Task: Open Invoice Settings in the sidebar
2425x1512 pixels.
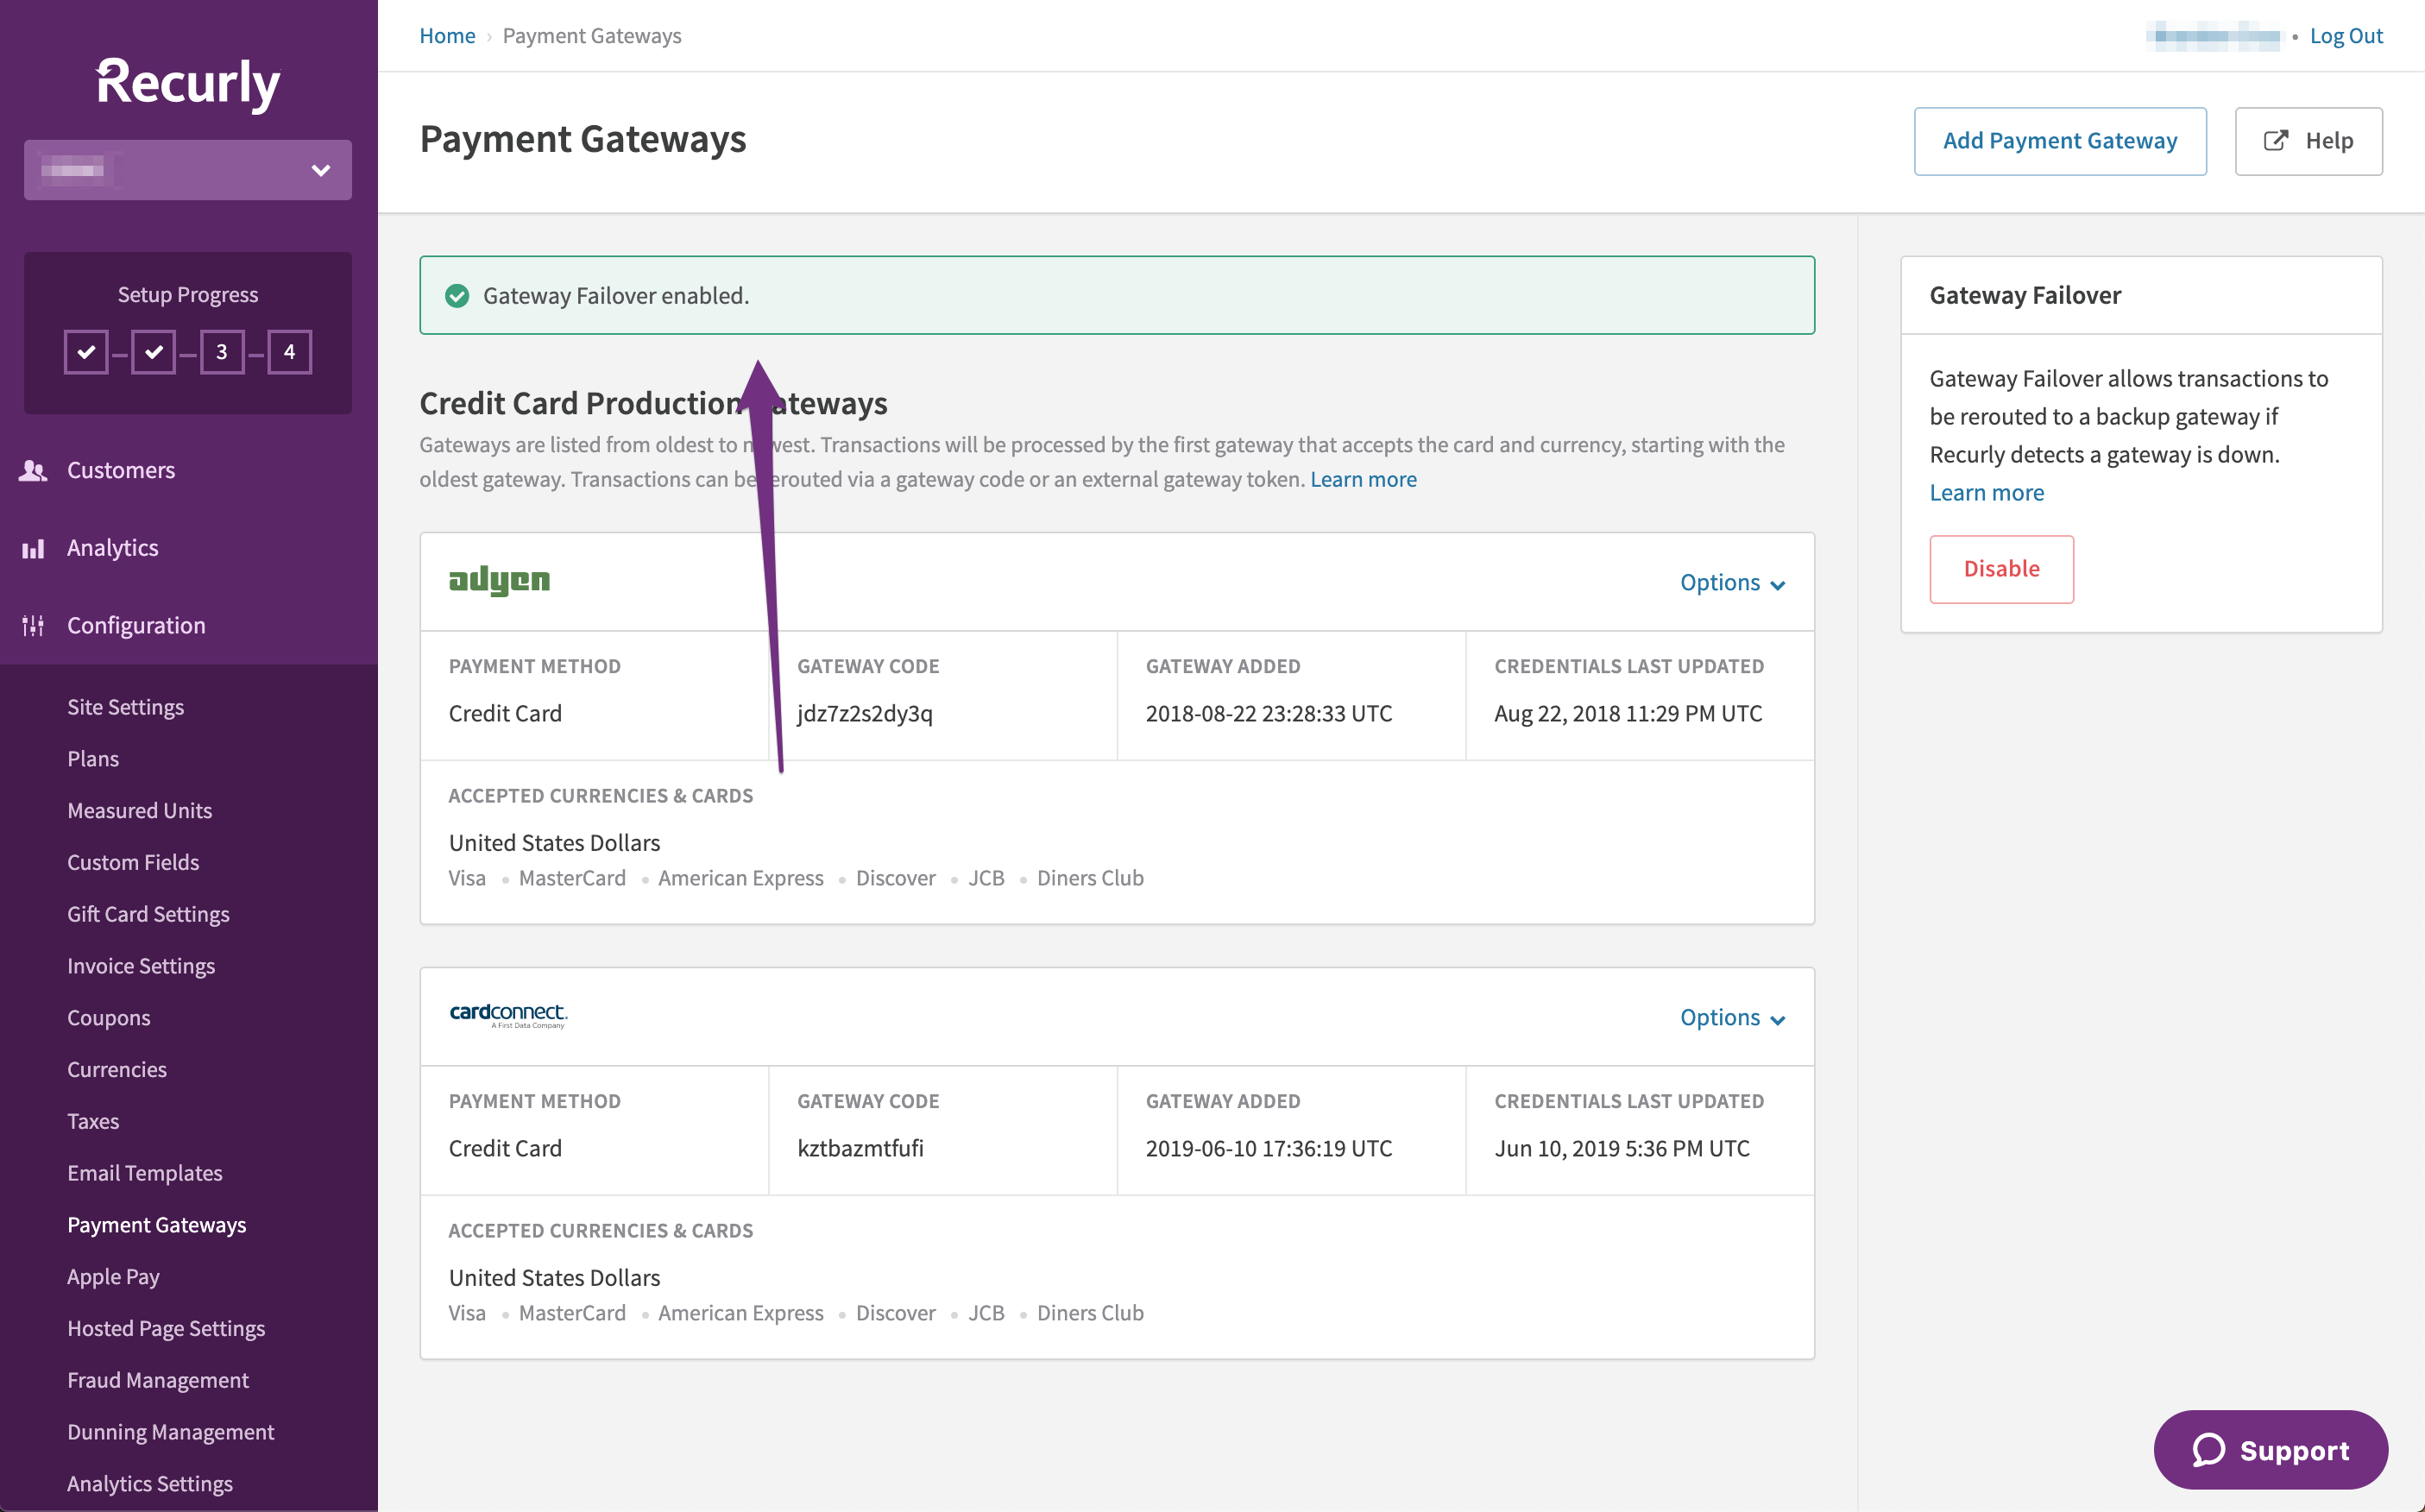Action: point(141,966)
